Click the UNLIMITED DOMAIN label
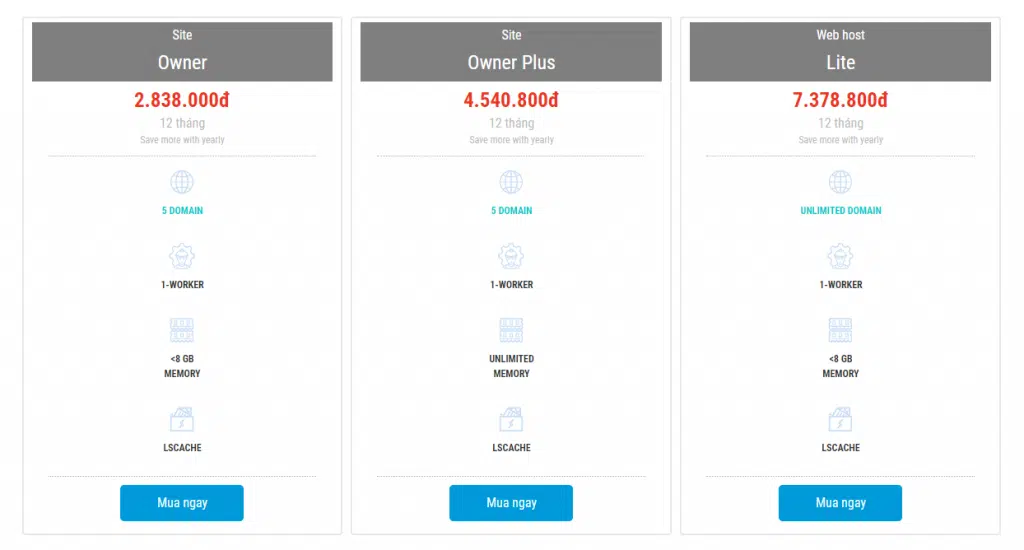The height and width of the screenshot is (550, 1024). 840,210
